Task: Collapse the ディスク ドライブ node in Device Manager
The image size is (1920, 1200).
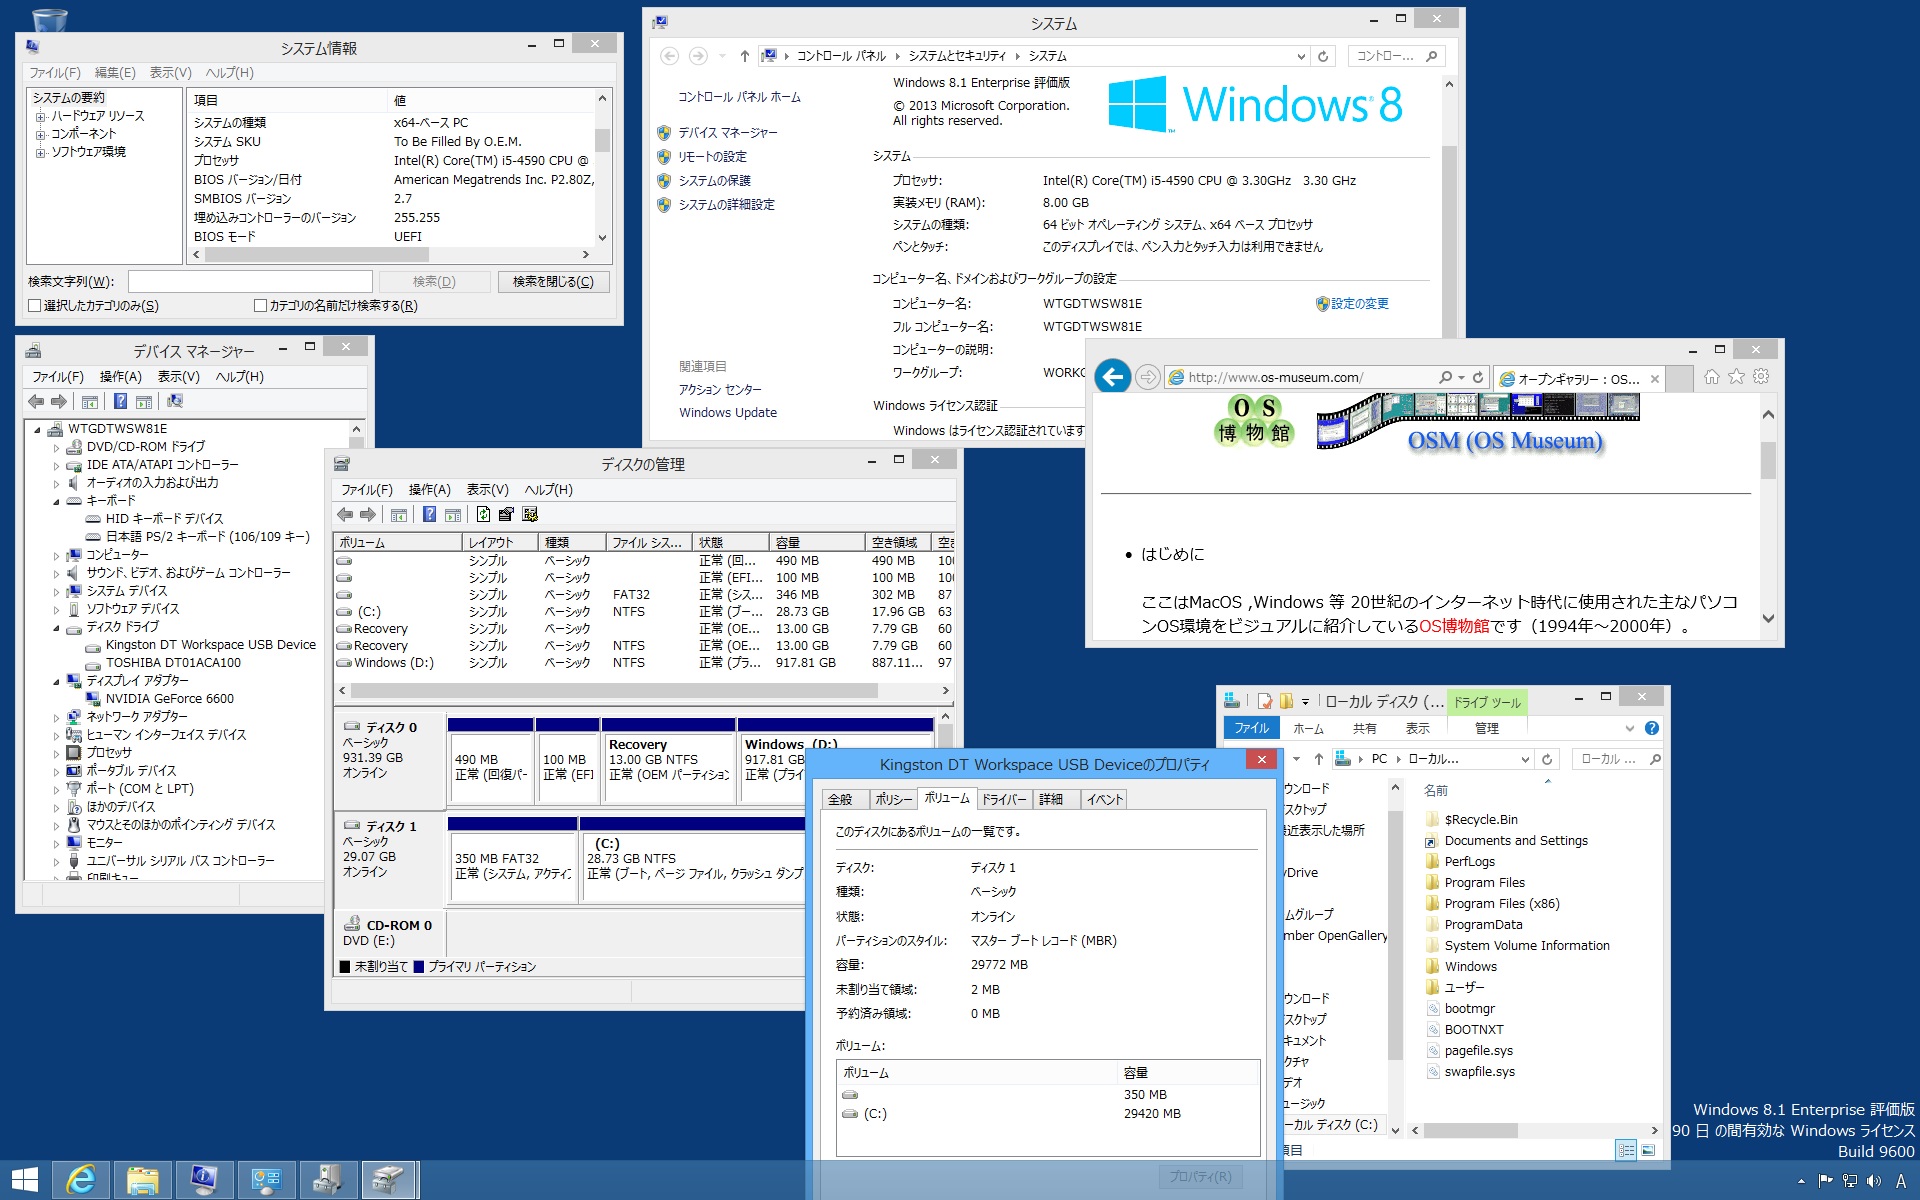Action: pos(56,627)
